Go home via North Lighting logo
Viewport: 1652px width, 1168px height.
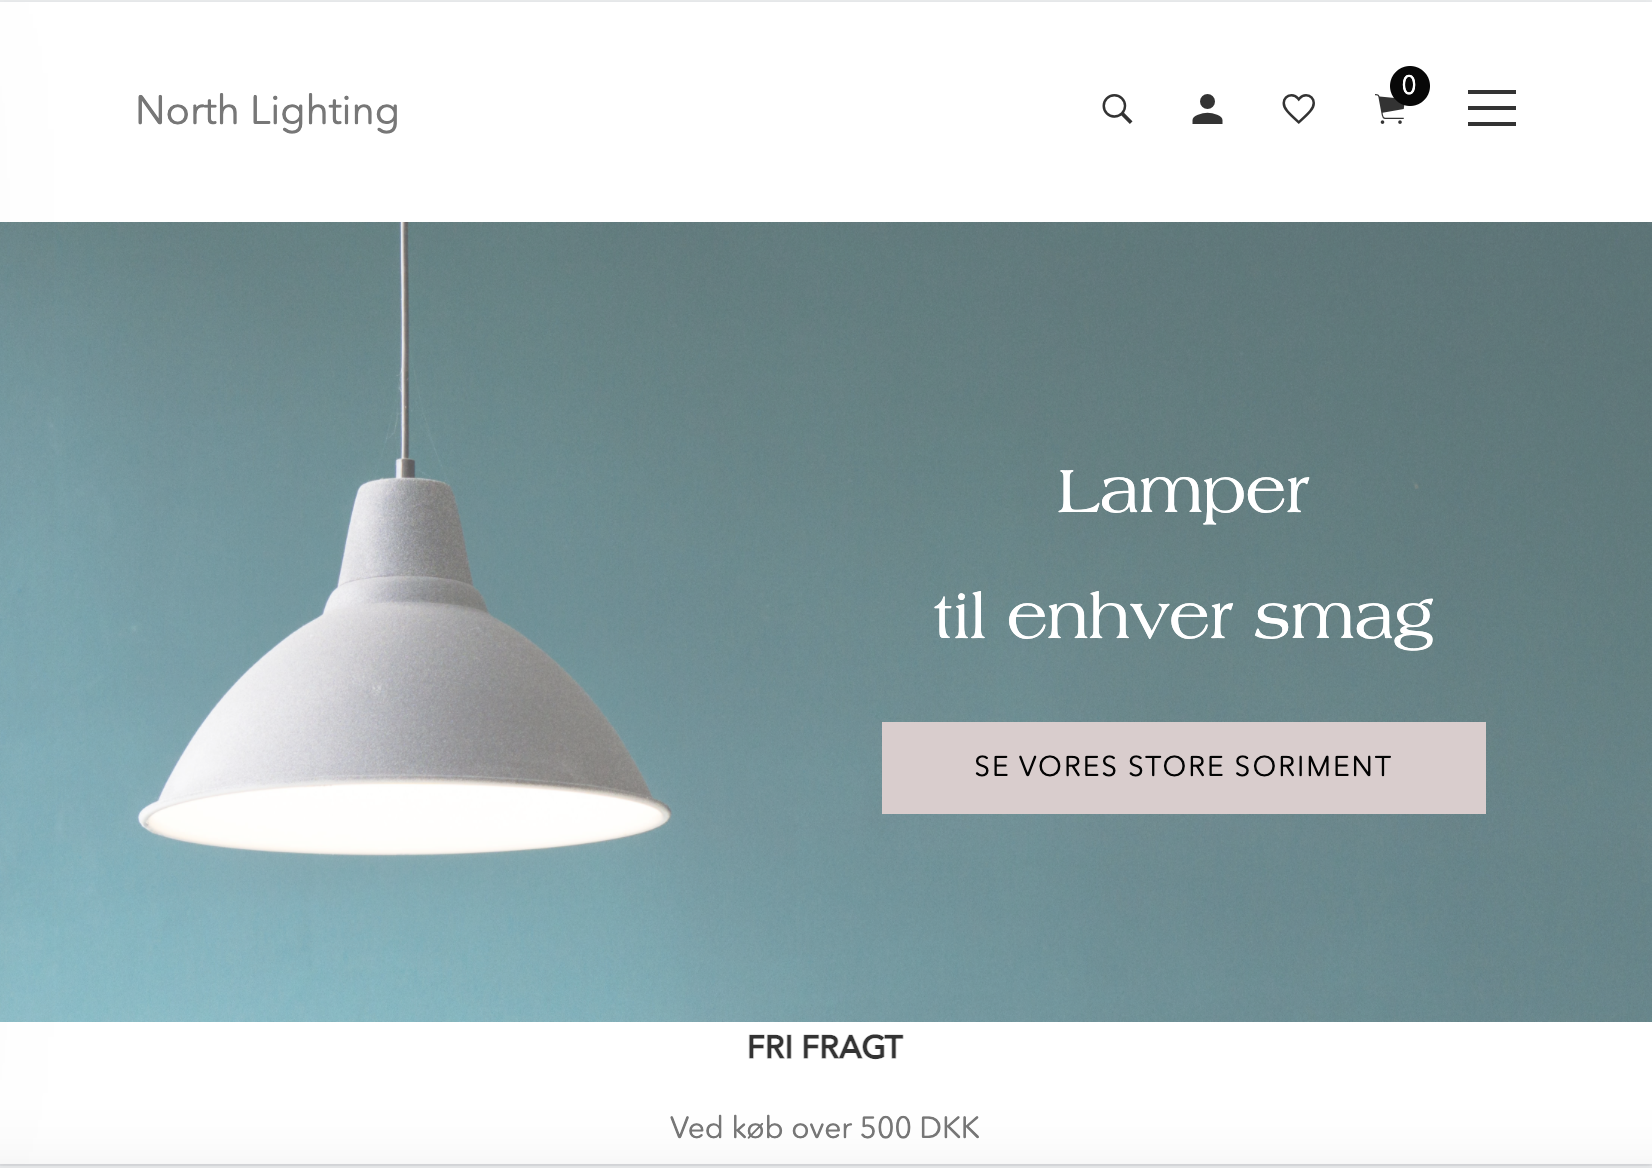(267, 111)
